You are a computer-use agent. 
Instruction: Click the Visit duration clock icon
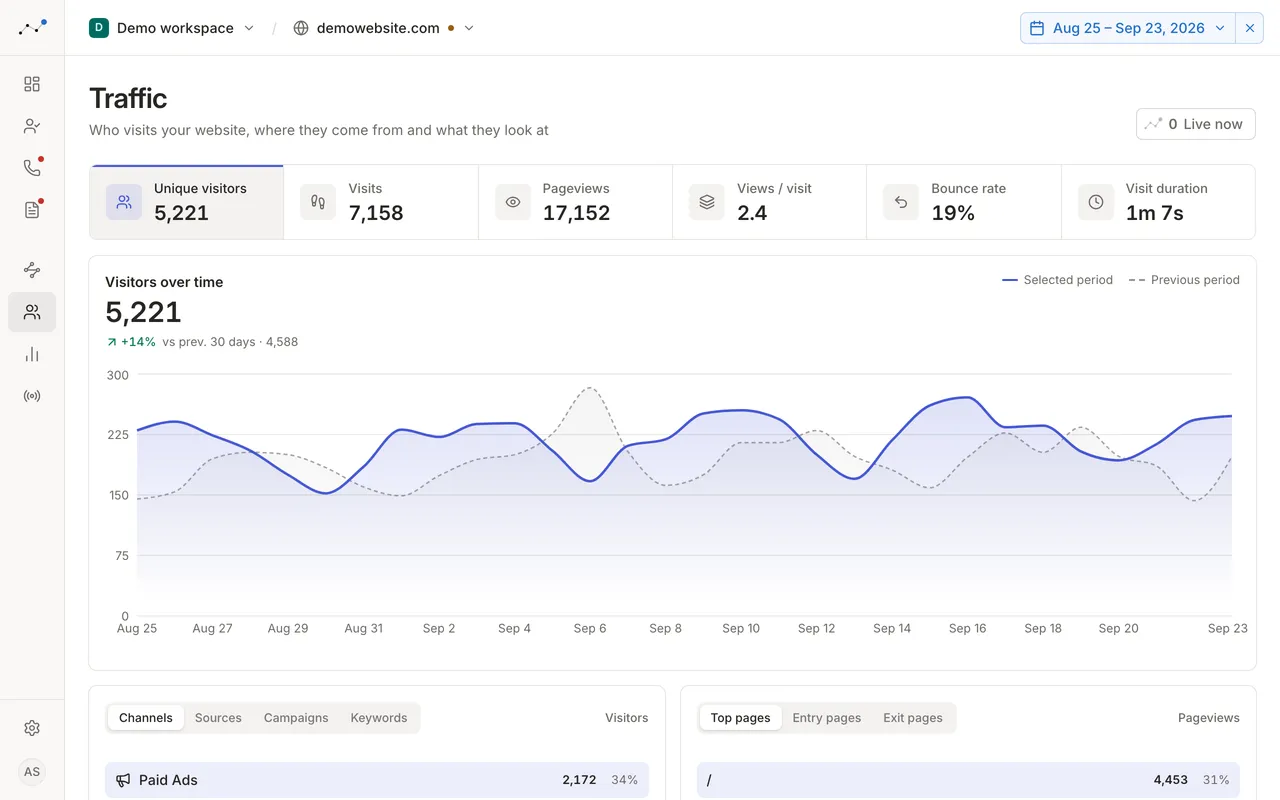pyautogui.click(x=1096, y=202)
